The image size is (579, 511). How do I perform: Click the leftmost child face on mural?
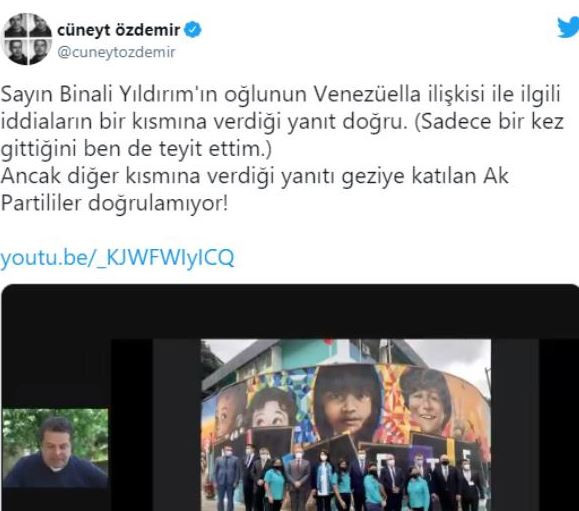228,410
